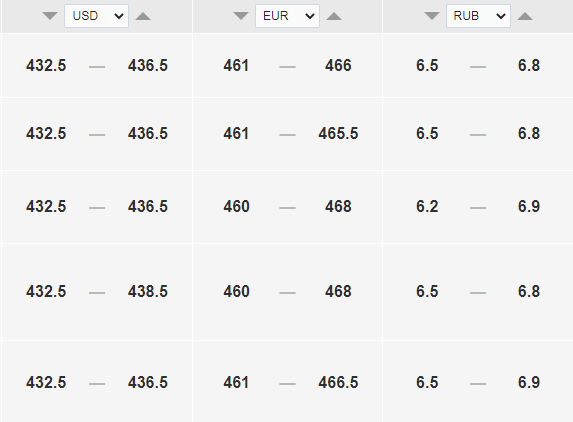This screenshot has width=573, height=422.
Task: Sort RUB sell rate ascending arrow
Action: coord(525,16)
